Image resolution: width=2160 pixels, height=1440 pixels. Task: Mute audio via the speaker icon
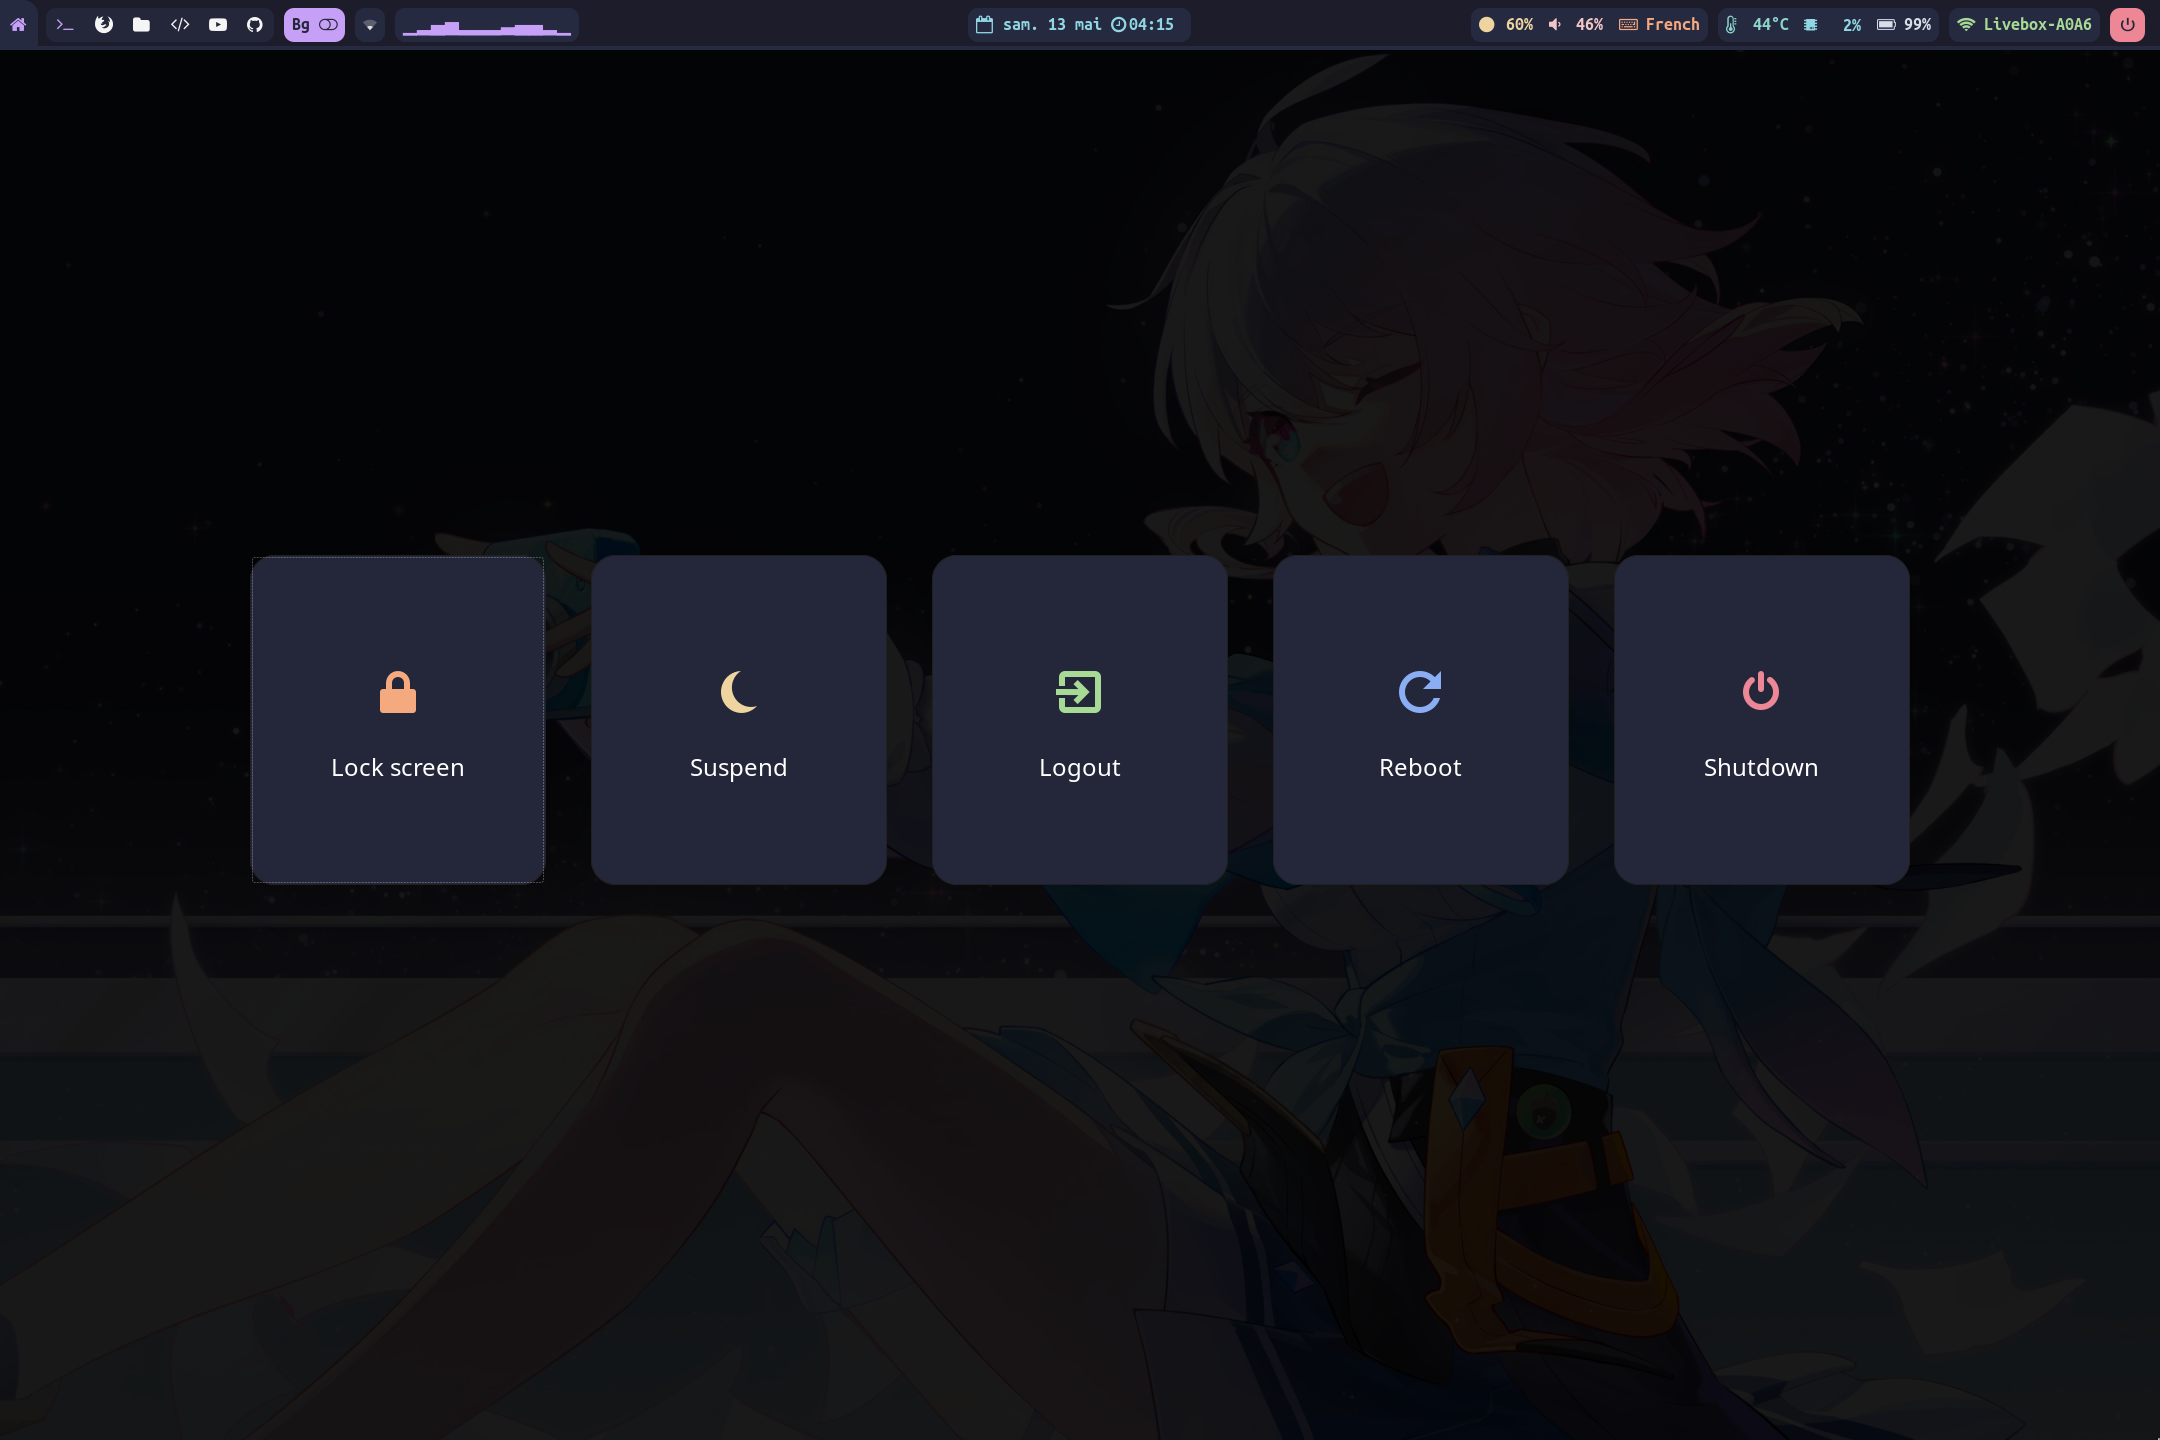pyautogui.click(x=1553, y=24)
